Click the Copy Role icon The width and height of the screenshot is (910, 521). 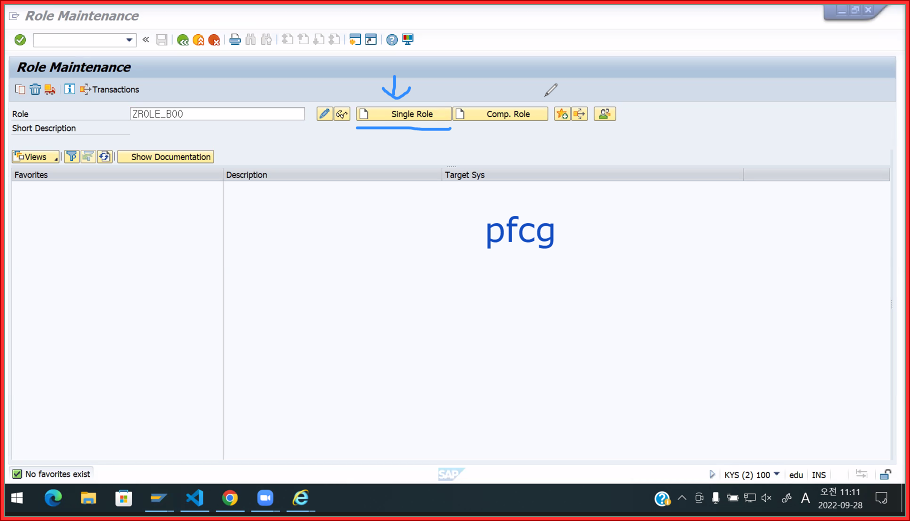(x=20, y=89)
